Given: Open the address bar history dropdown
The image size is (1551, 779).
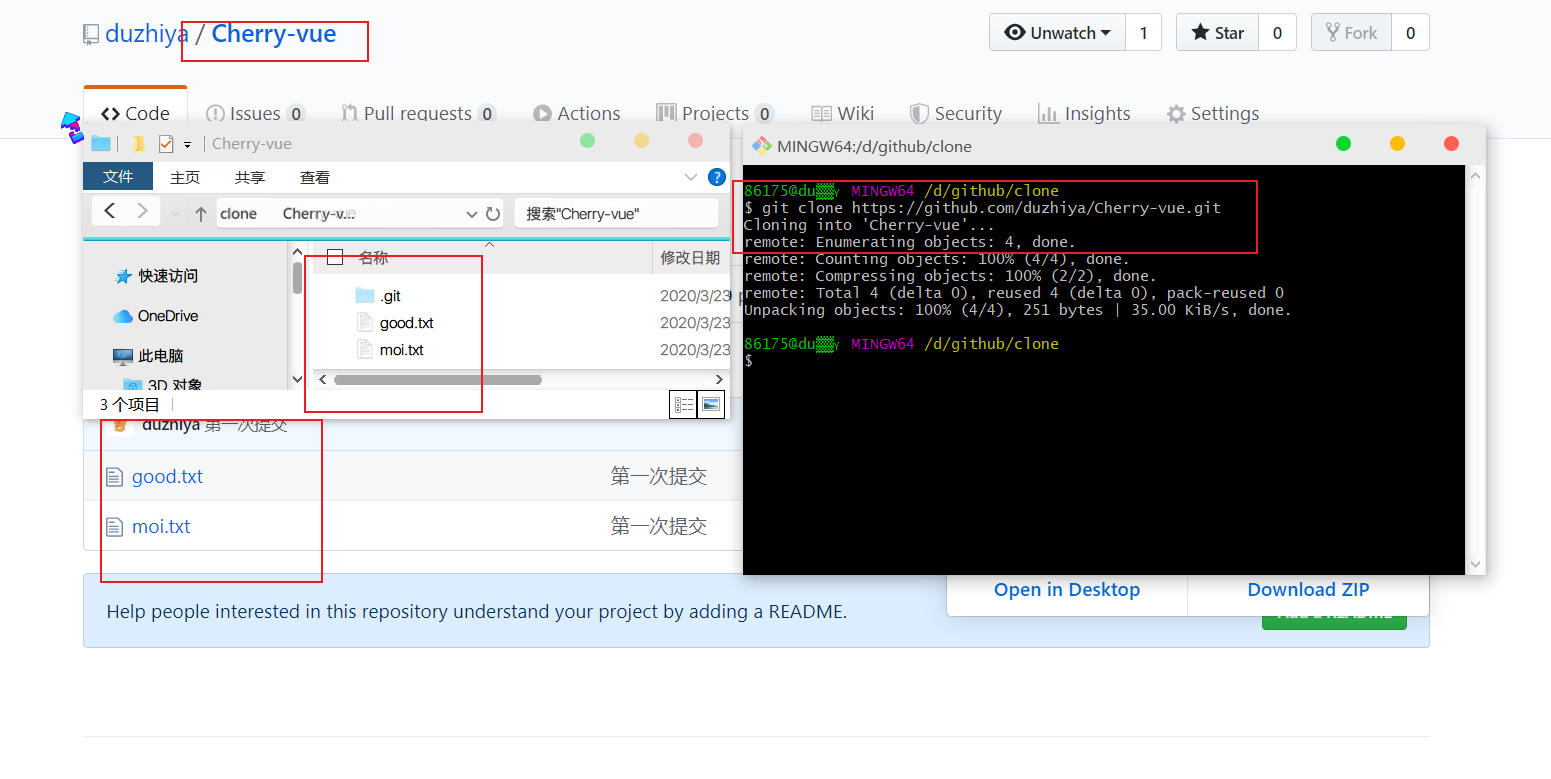Looking at the screenshot, I should [472, 214].
